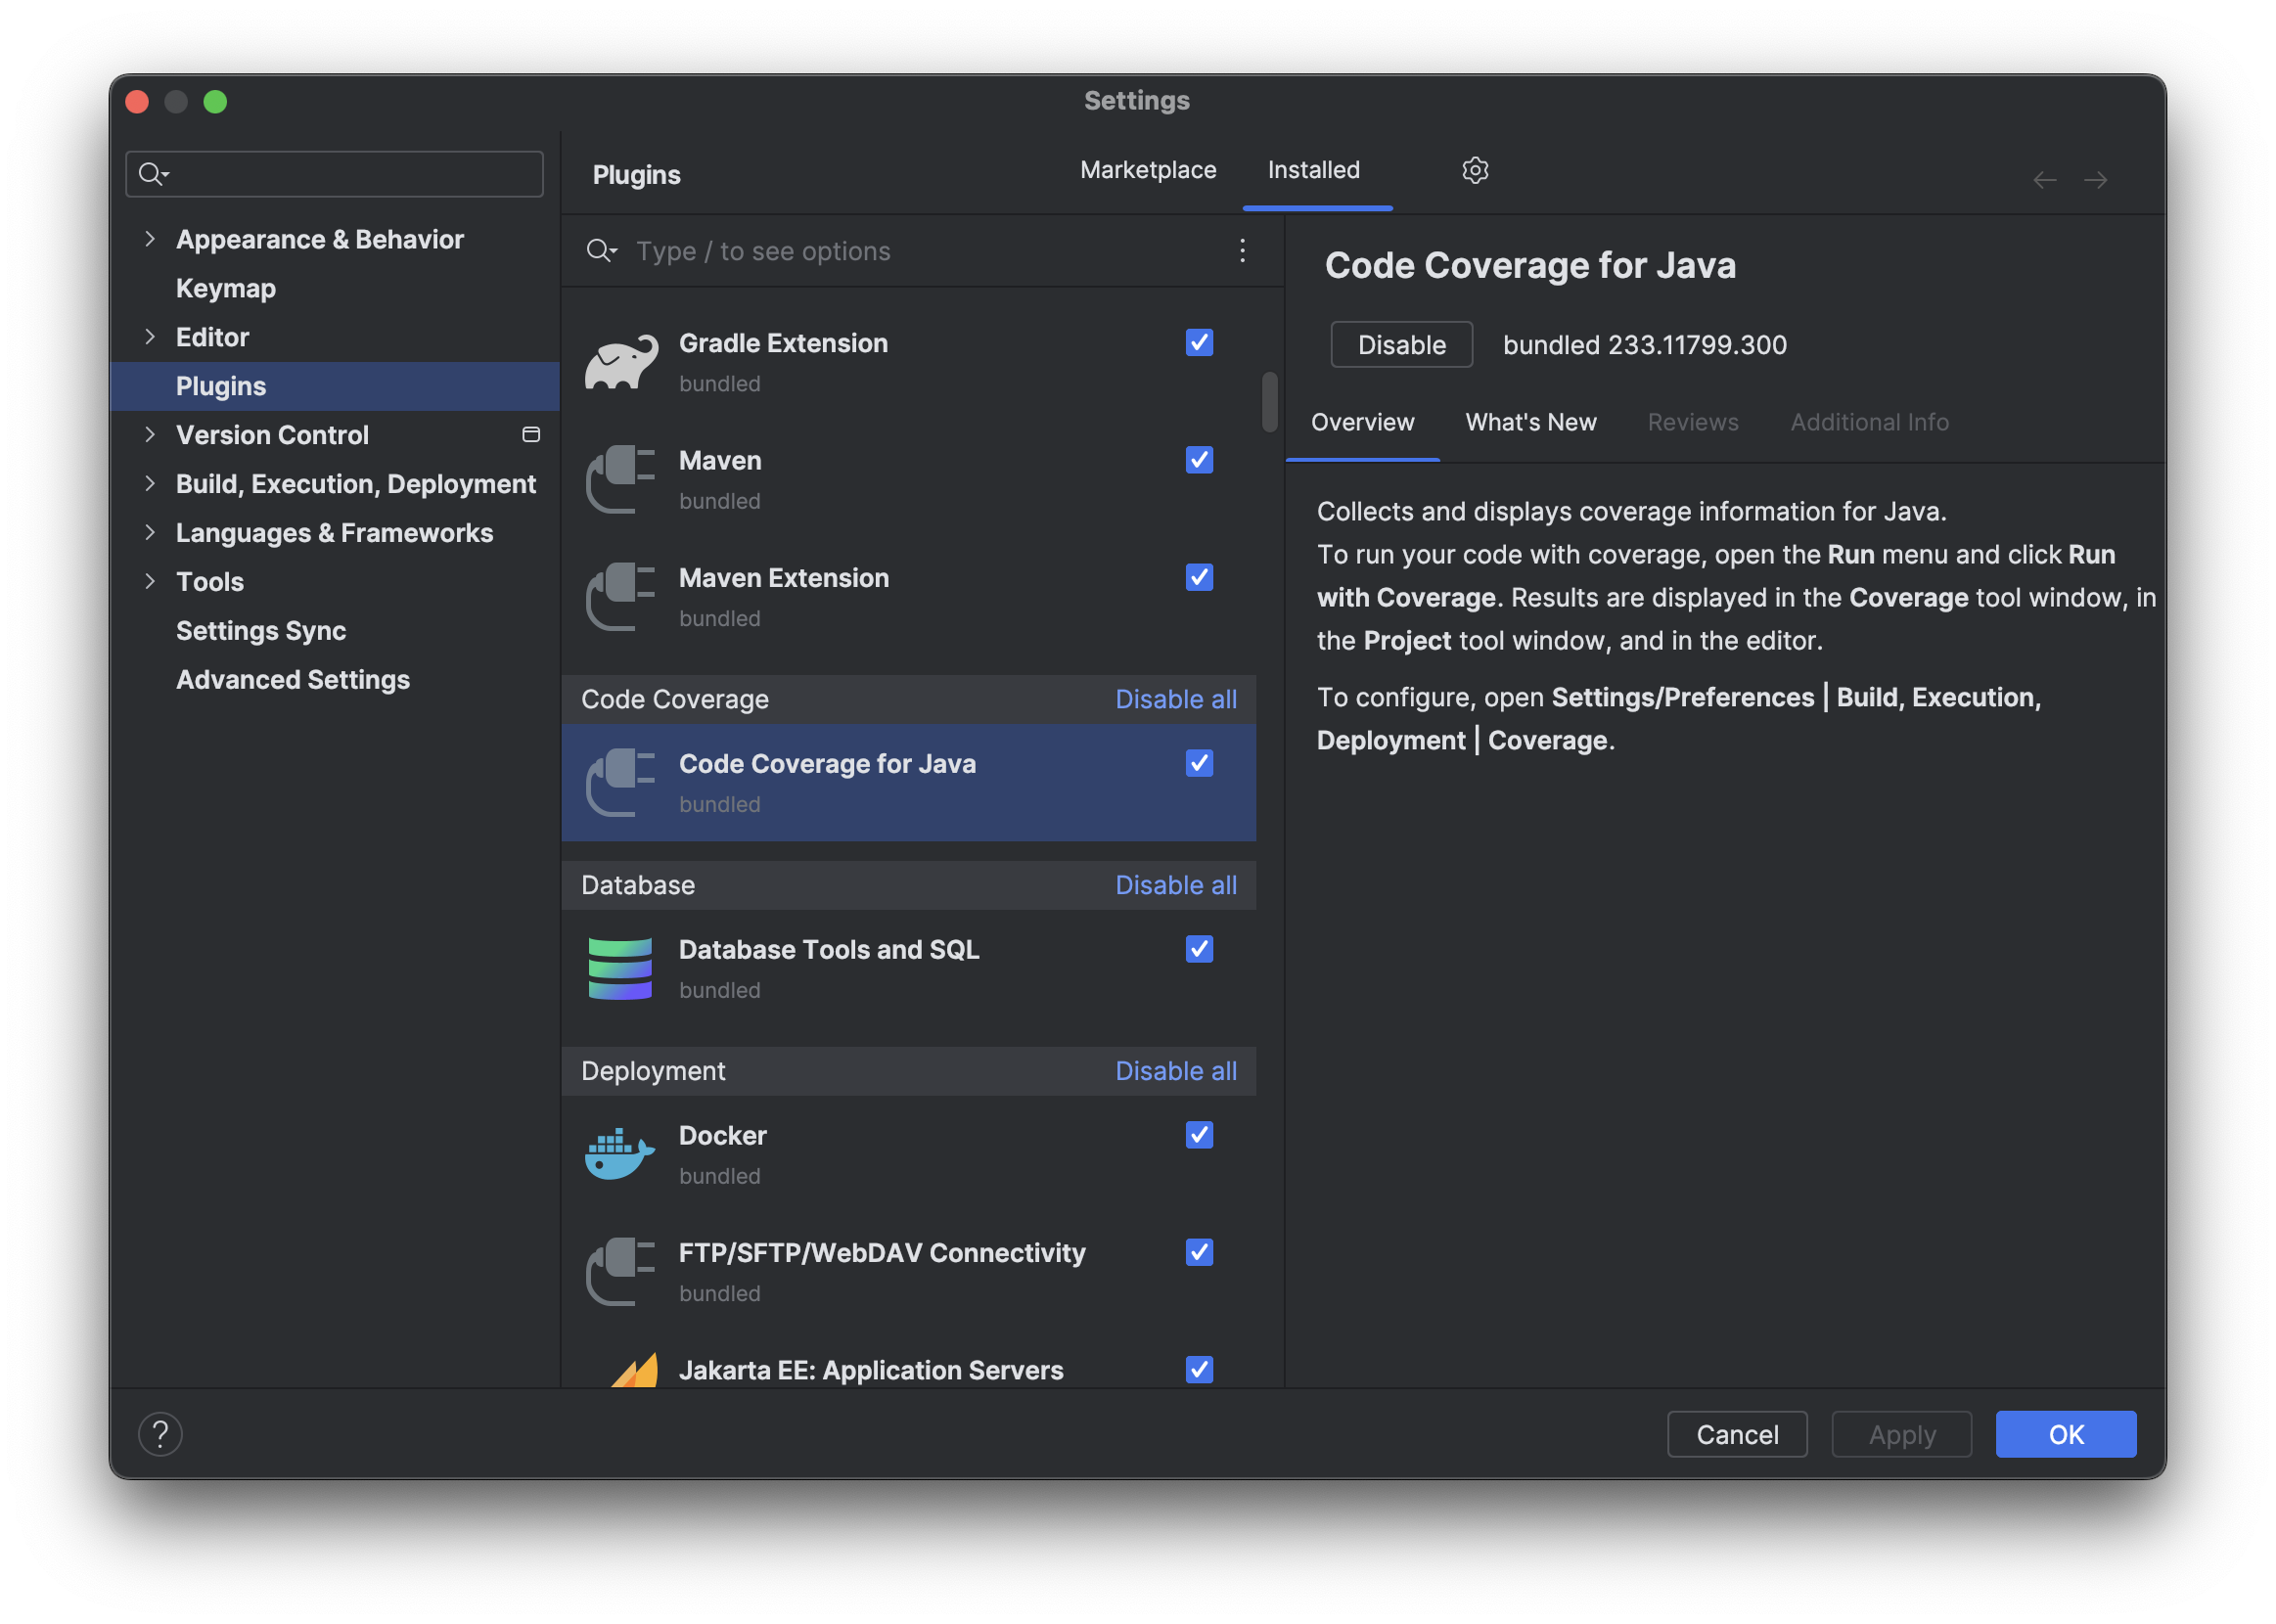Click the Version Control project-level indicator icon
Viewport: 2276px width, 1624px height.
click(531, 434)
